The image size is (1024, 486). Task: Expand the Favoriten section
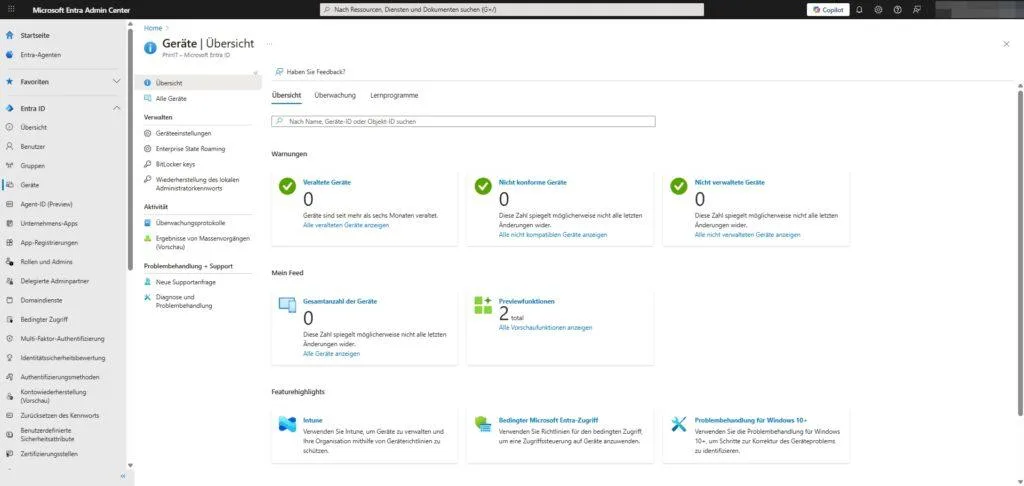pos(116,81)
